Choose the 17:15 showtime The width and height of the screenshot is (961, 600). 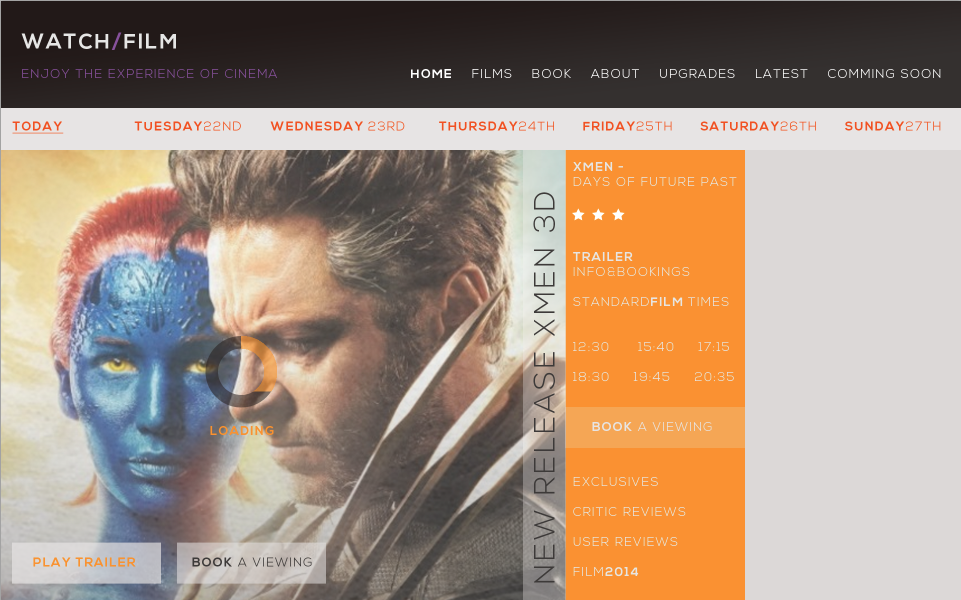click(x=713, y=347)
